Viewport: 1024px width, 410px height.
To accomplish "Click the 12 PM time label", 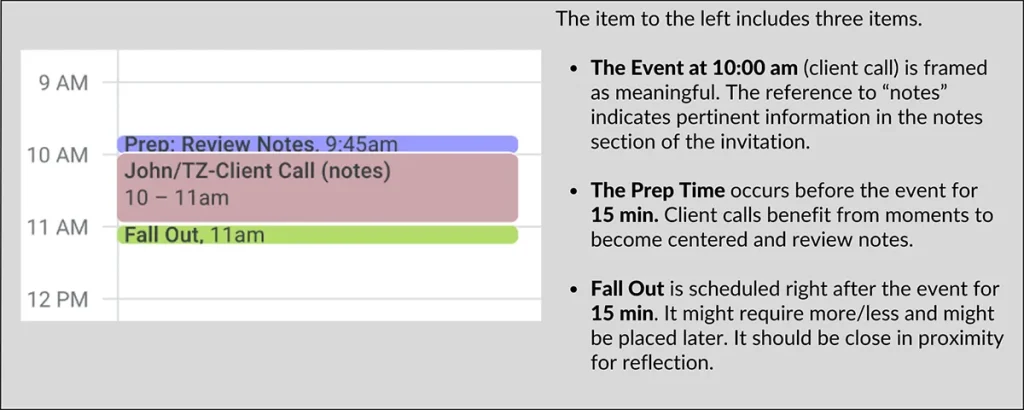I will tap(57, 300).
